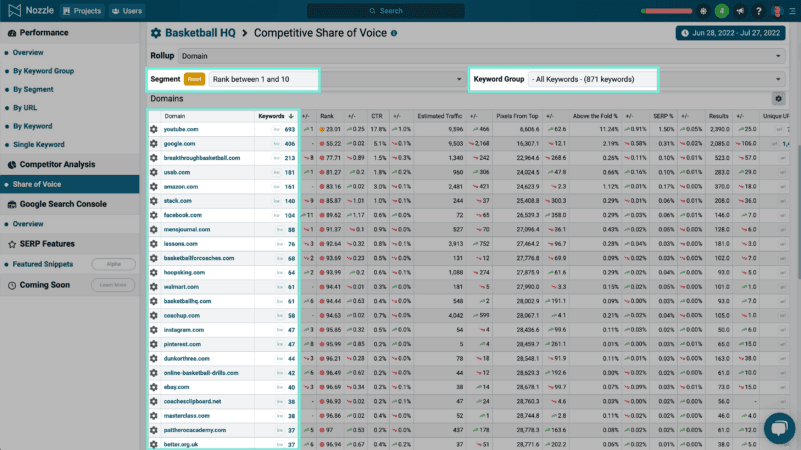Image resolution: width=801 pixels, height=450 pixels.
Task: Open the Users menu
Action: [127, 11]
